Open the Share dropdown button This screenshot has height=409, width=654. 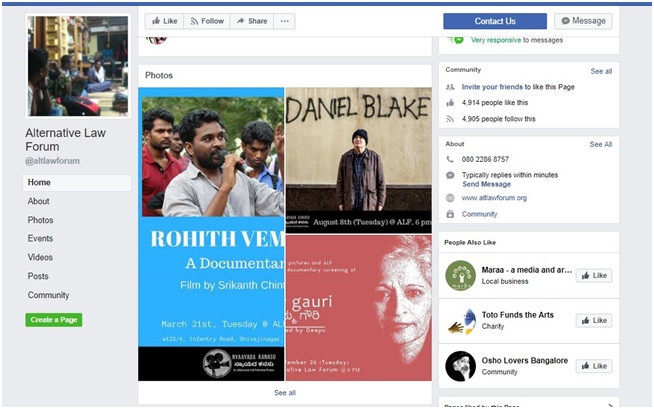[251, 21]
